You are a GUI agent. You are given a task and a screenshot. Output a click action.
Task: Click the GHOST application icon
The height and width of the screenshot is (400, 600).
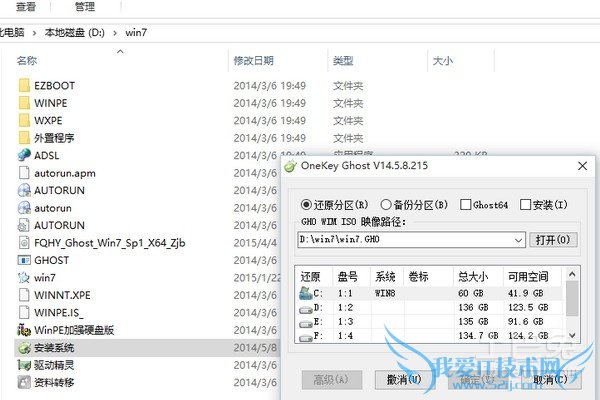pos(24,260)
